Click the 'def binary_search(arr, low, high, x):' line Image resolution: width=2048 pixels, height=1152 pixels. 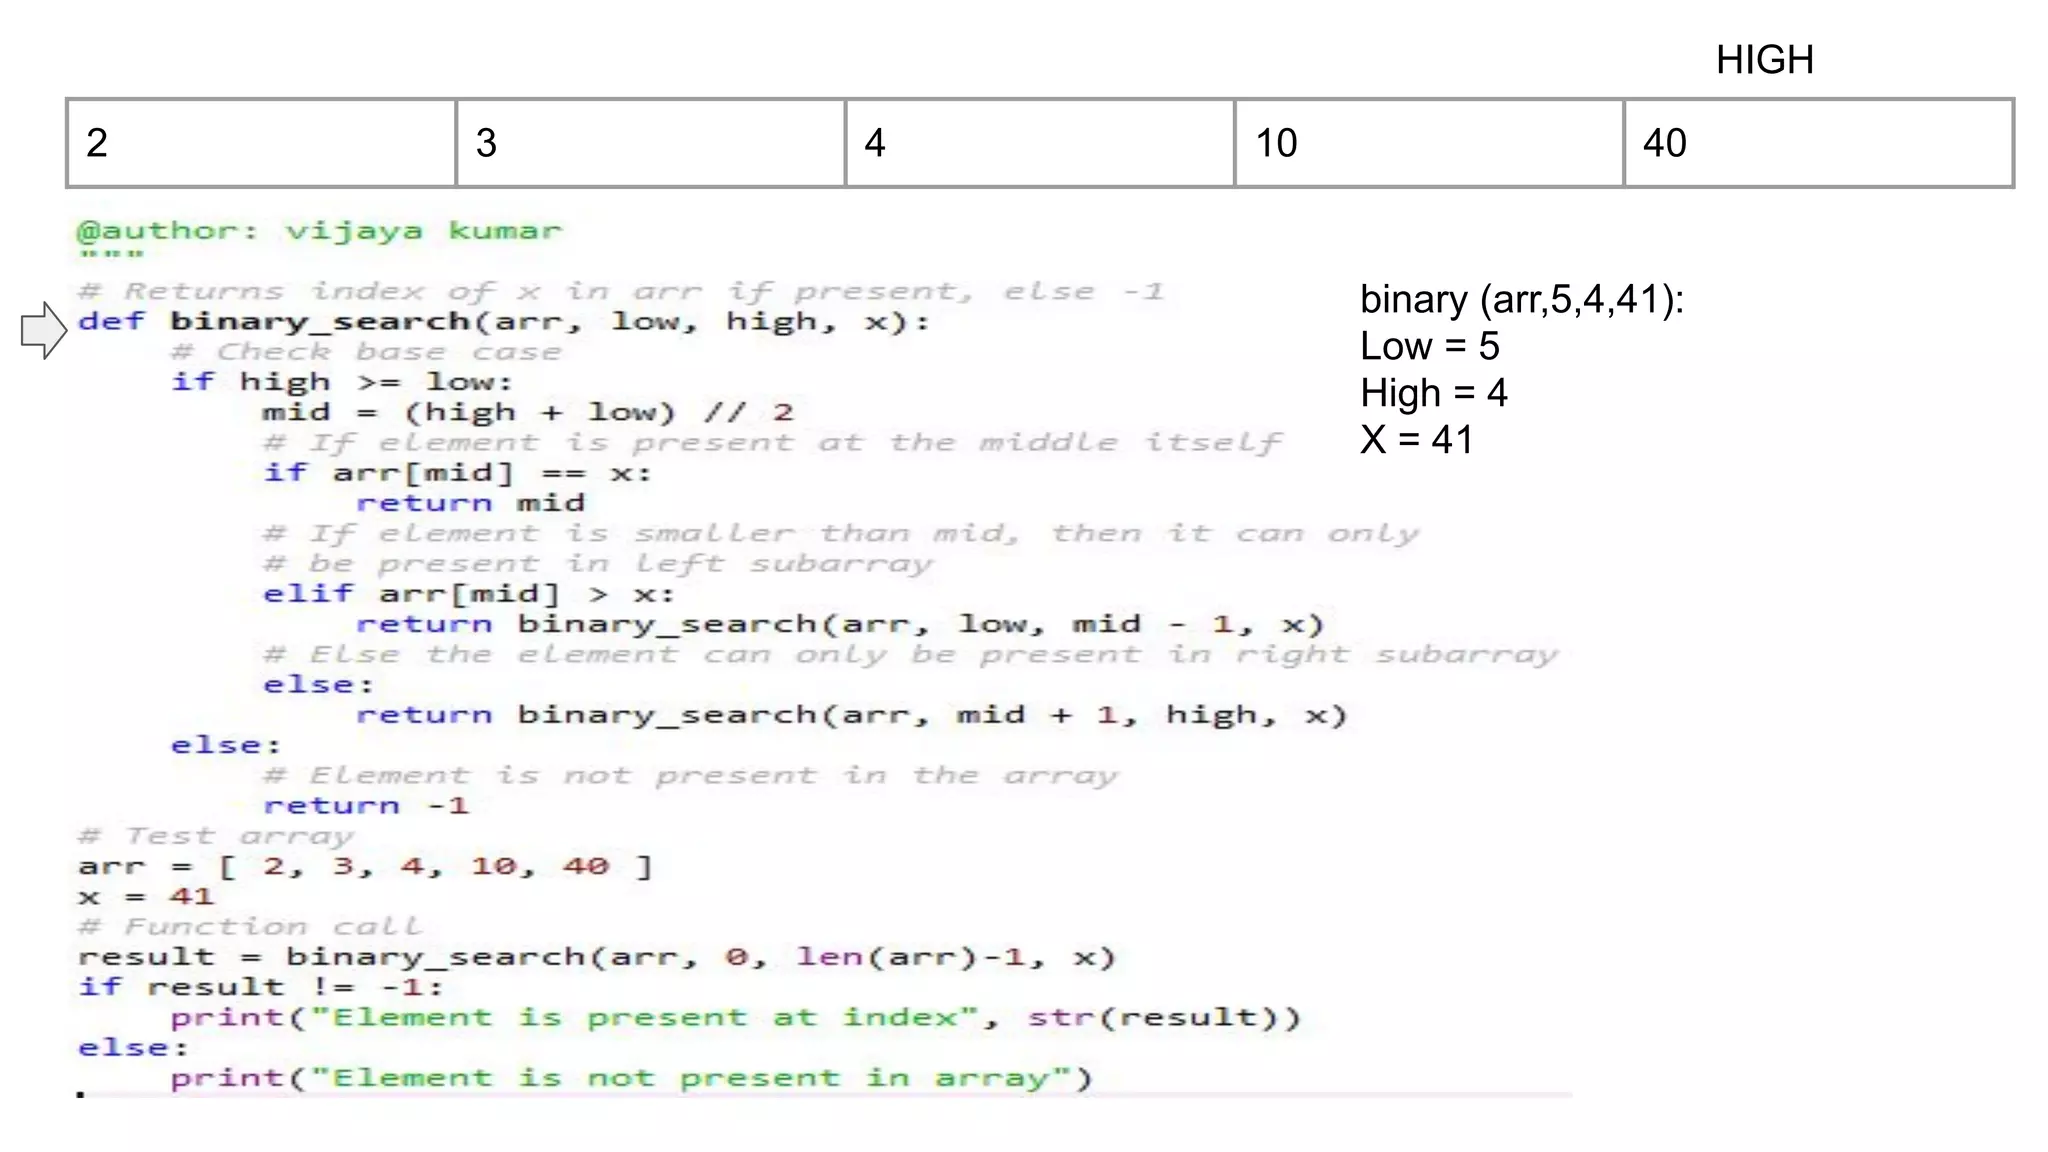(x=504, y=322)
